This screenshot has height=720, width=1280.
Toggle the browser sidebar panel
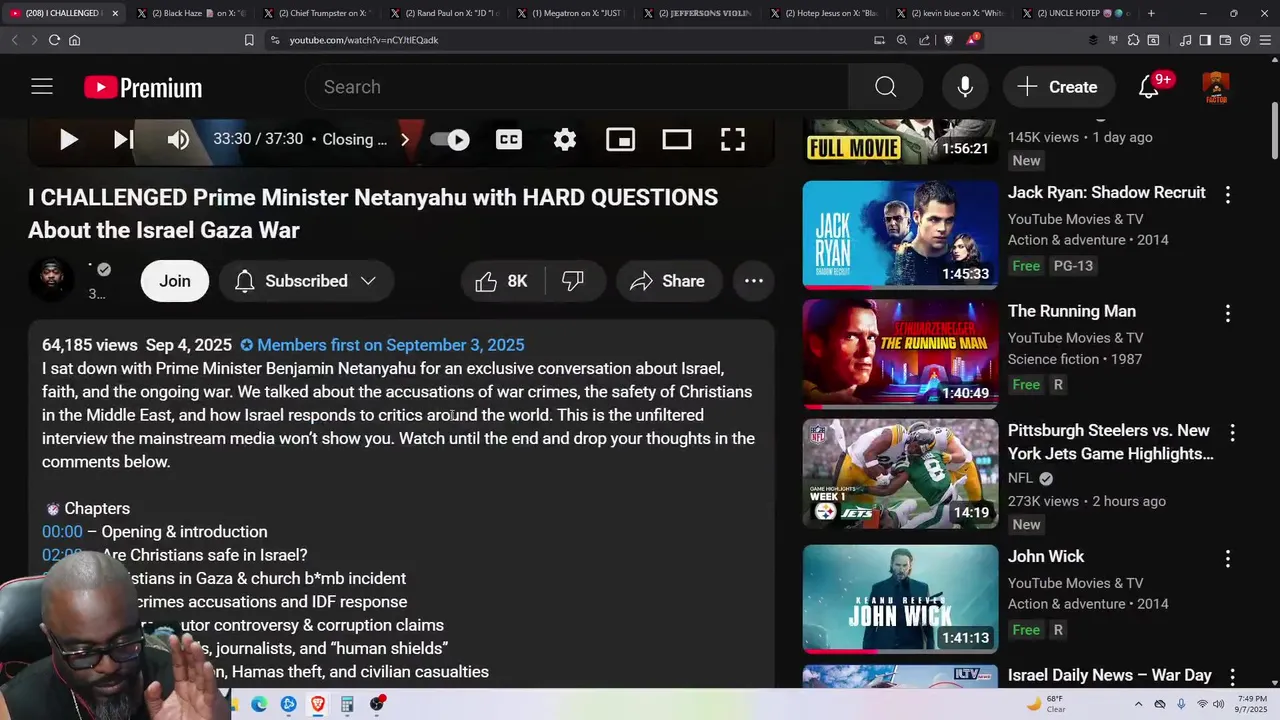1205,40
